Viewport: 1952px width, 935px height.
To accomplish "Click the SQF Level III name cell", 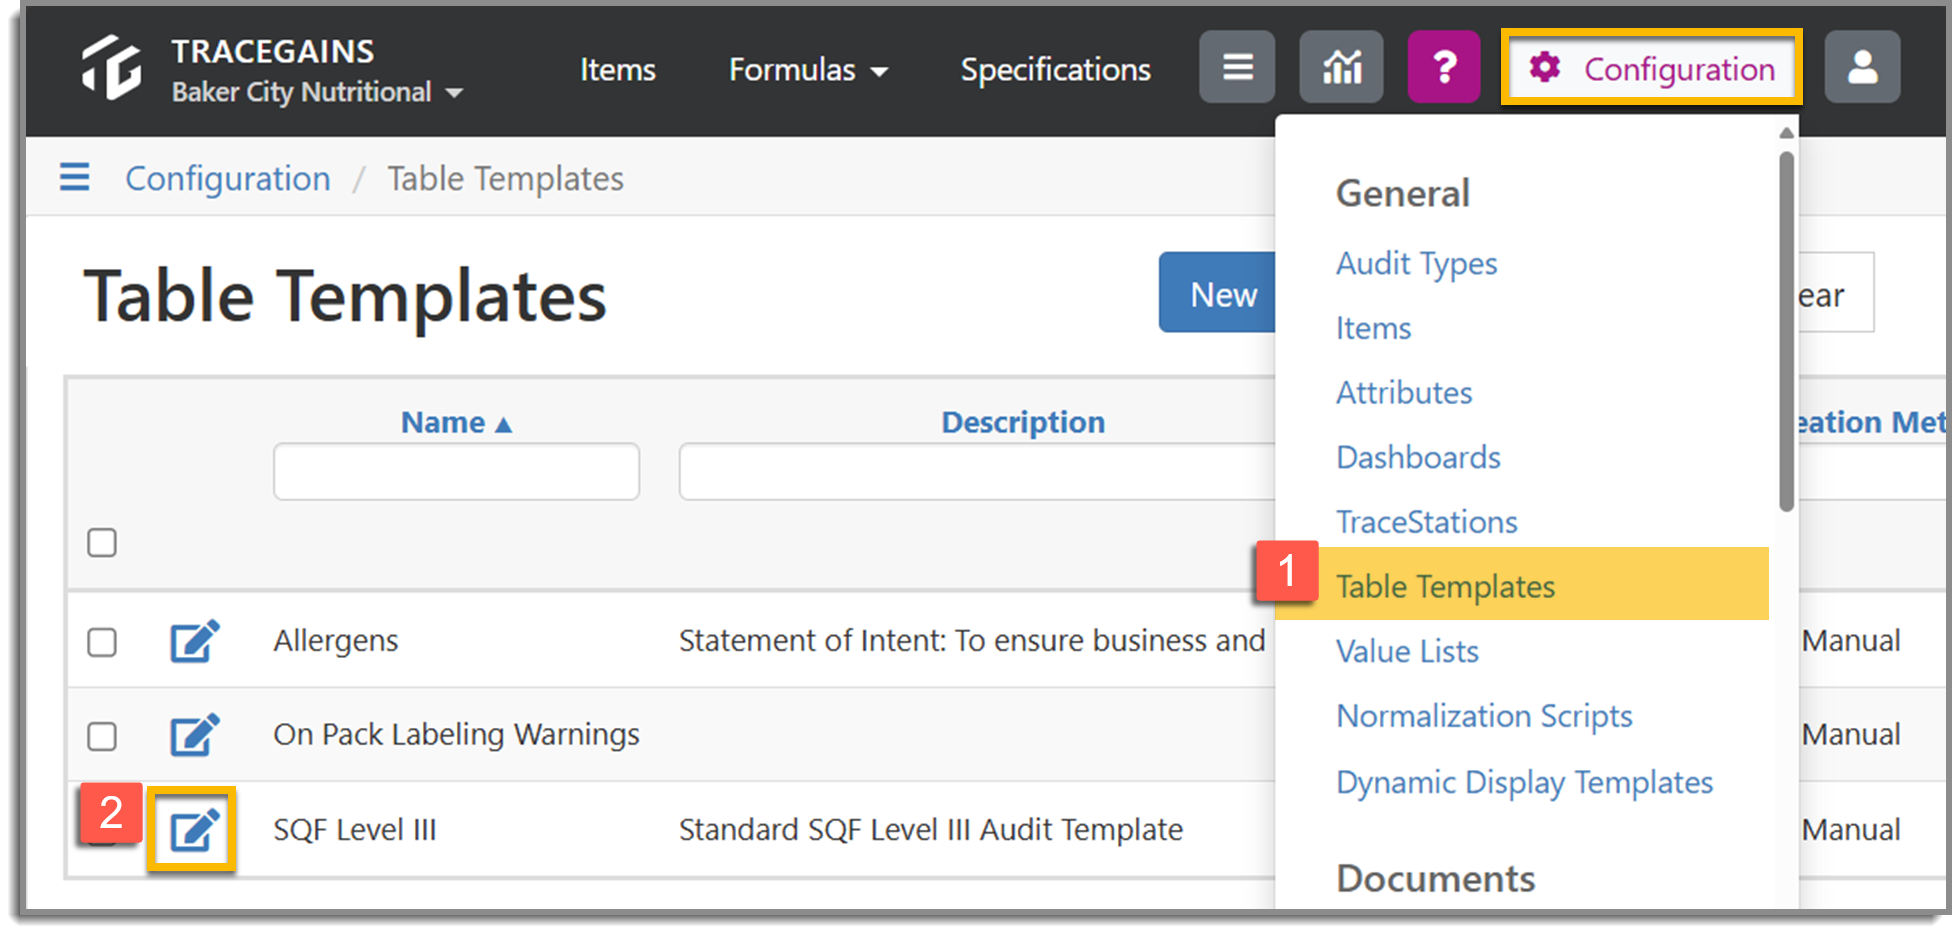I will point(355,830).
